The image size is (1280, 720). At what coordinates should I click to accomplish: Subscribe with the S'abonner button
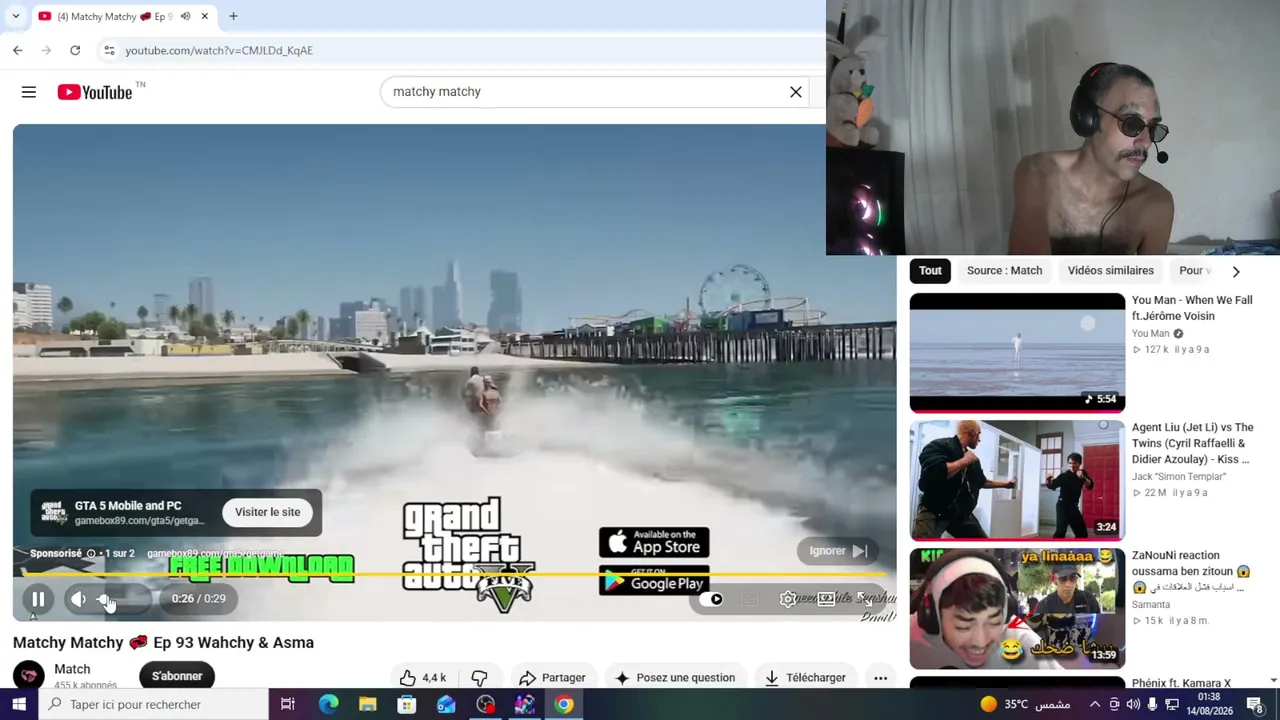(x=177, y=676)
